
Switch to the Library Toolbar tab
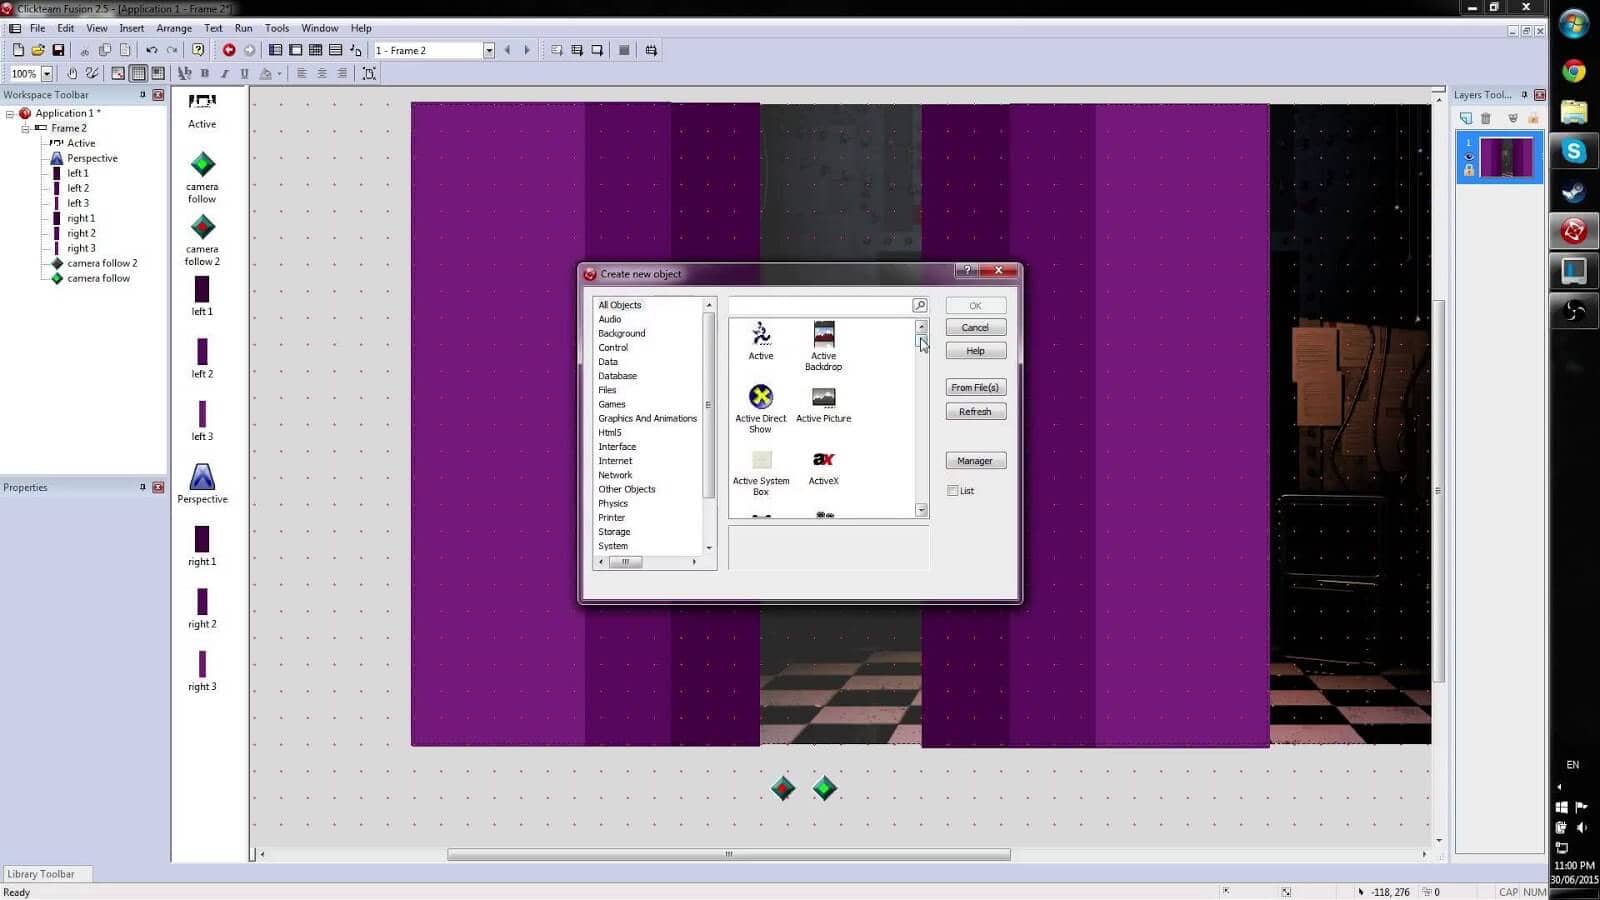[x=41, y=874]
